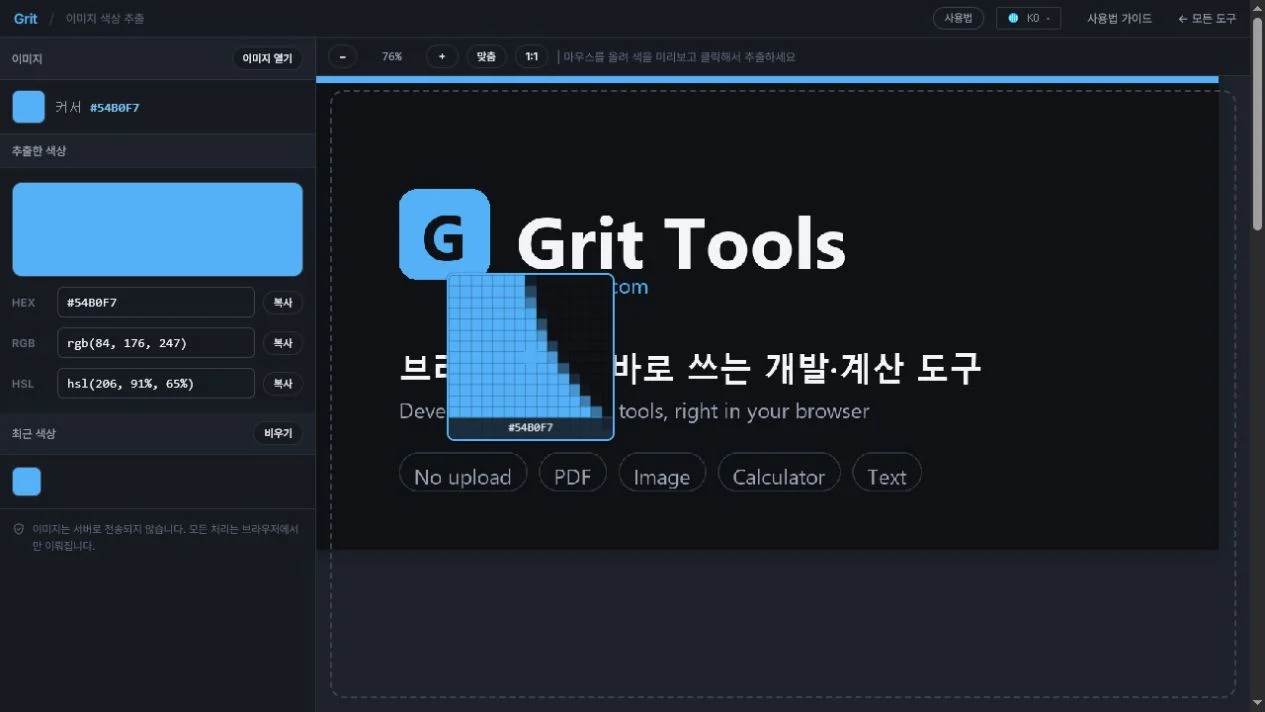The width and height of the screenshot is (1265, 712).
Task: Click the HSL value field
Action: pos(156,383)
